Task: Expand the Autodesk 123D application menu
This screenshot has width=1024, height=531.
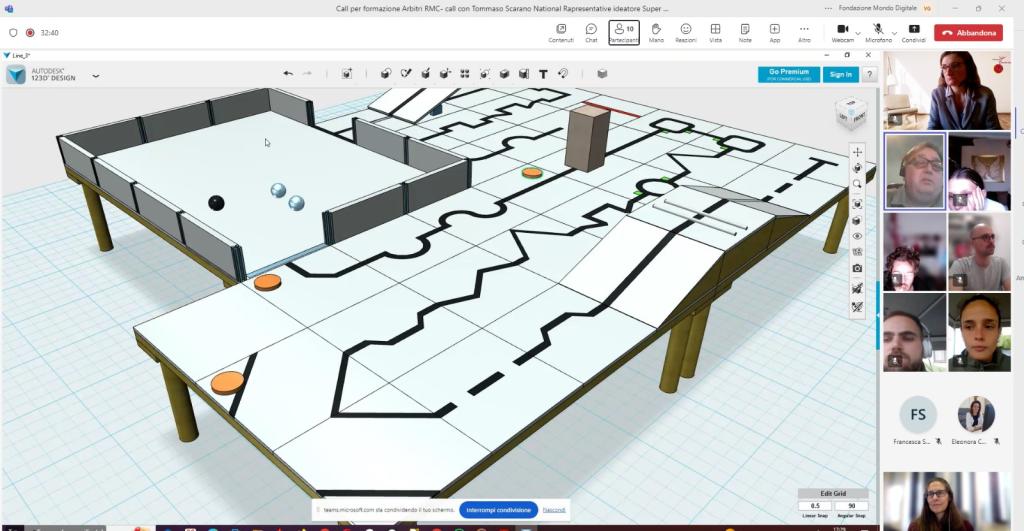Action: tap(96, 76)
